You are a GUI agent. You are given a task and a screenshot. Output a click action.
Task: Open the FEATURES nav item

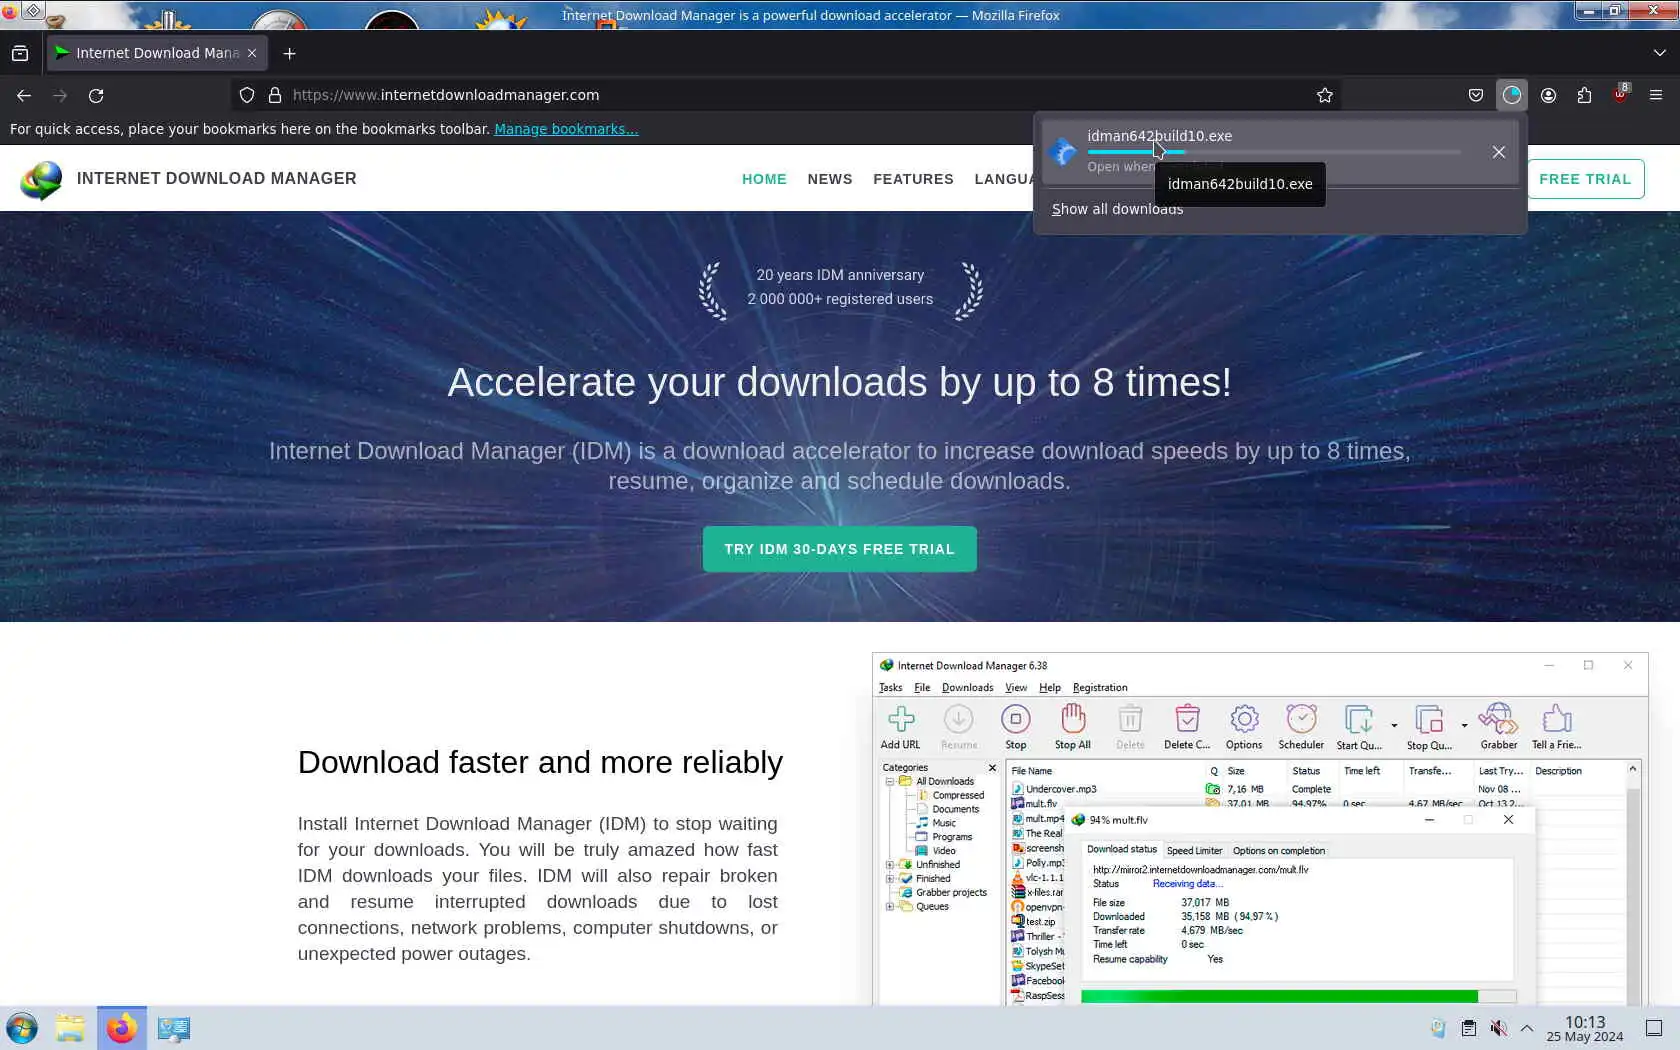coord(913,179)
